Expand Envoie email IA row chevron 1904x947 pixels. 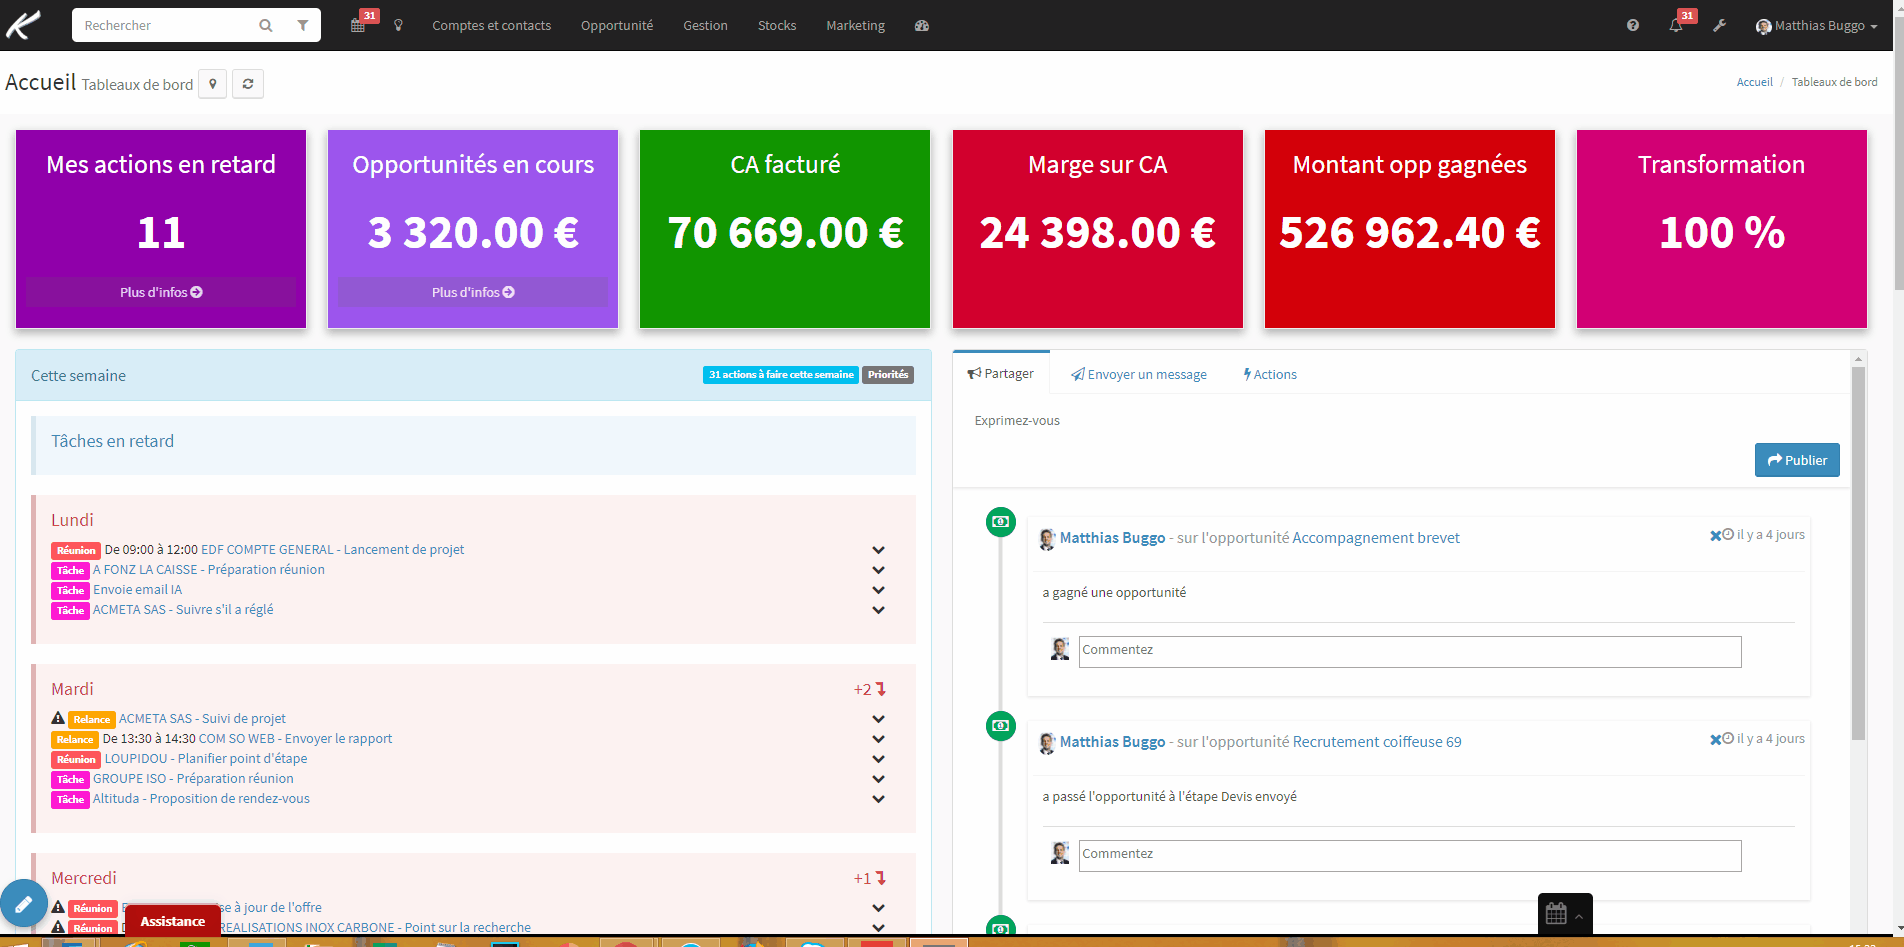click(x=878, y=590)
